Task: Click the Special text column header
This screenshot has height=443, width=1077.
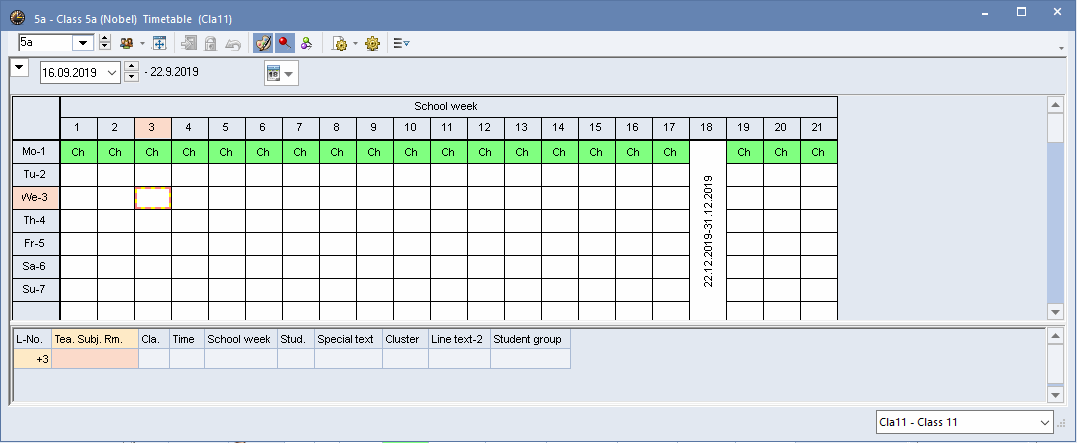Action: (349, 339)
